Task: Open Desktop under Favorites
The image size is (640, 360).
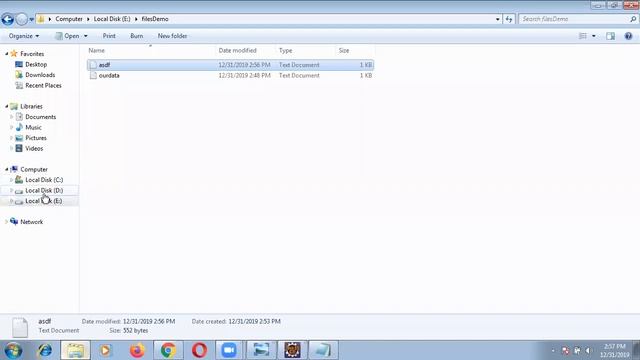Action: 36,64
